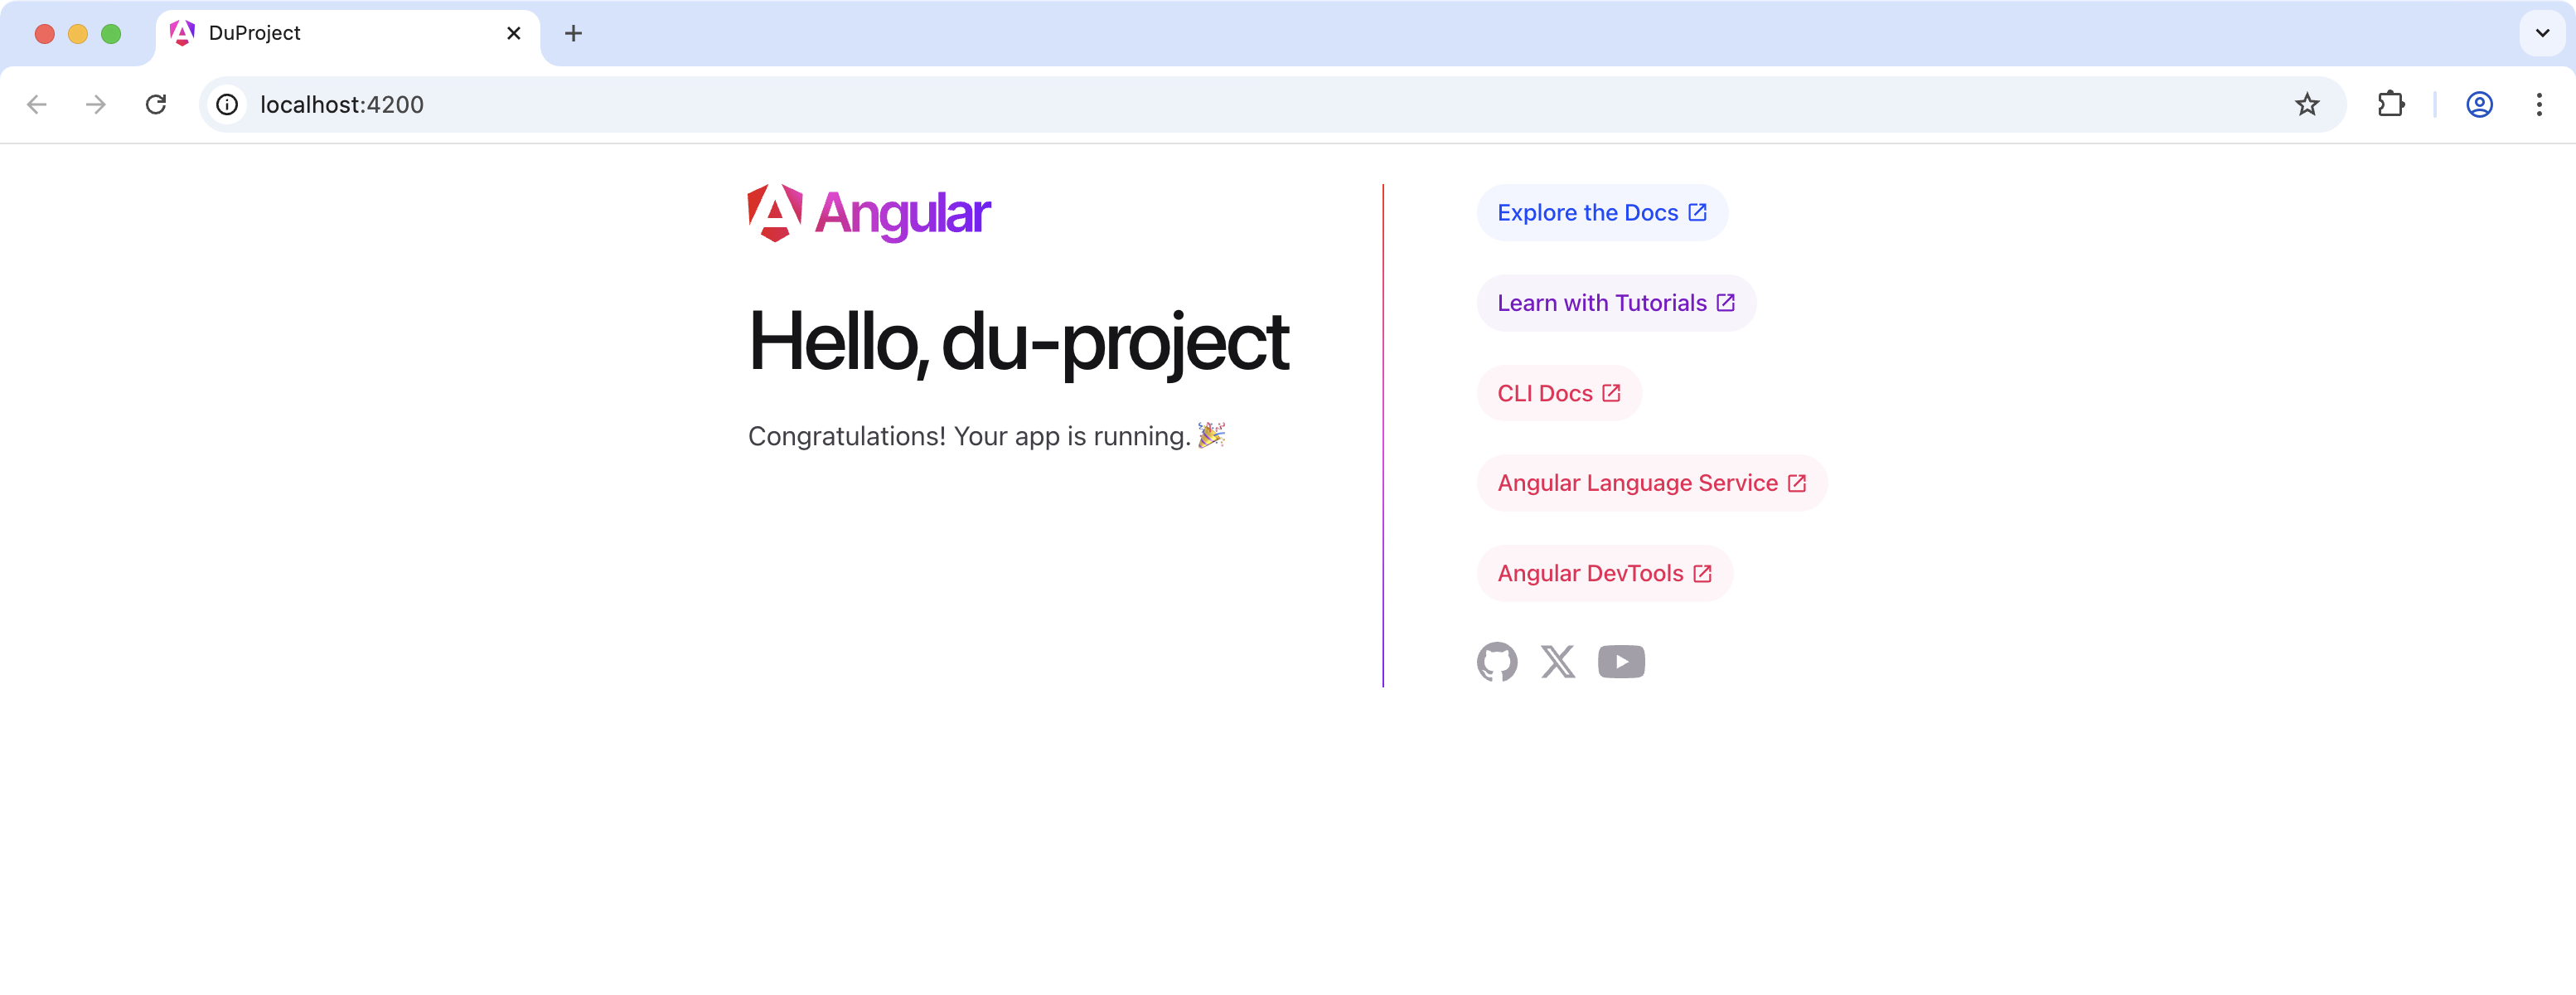Open the Extensions puzzle icon
This screenshot has width=2576, height=995.
tap(2391, 104)
